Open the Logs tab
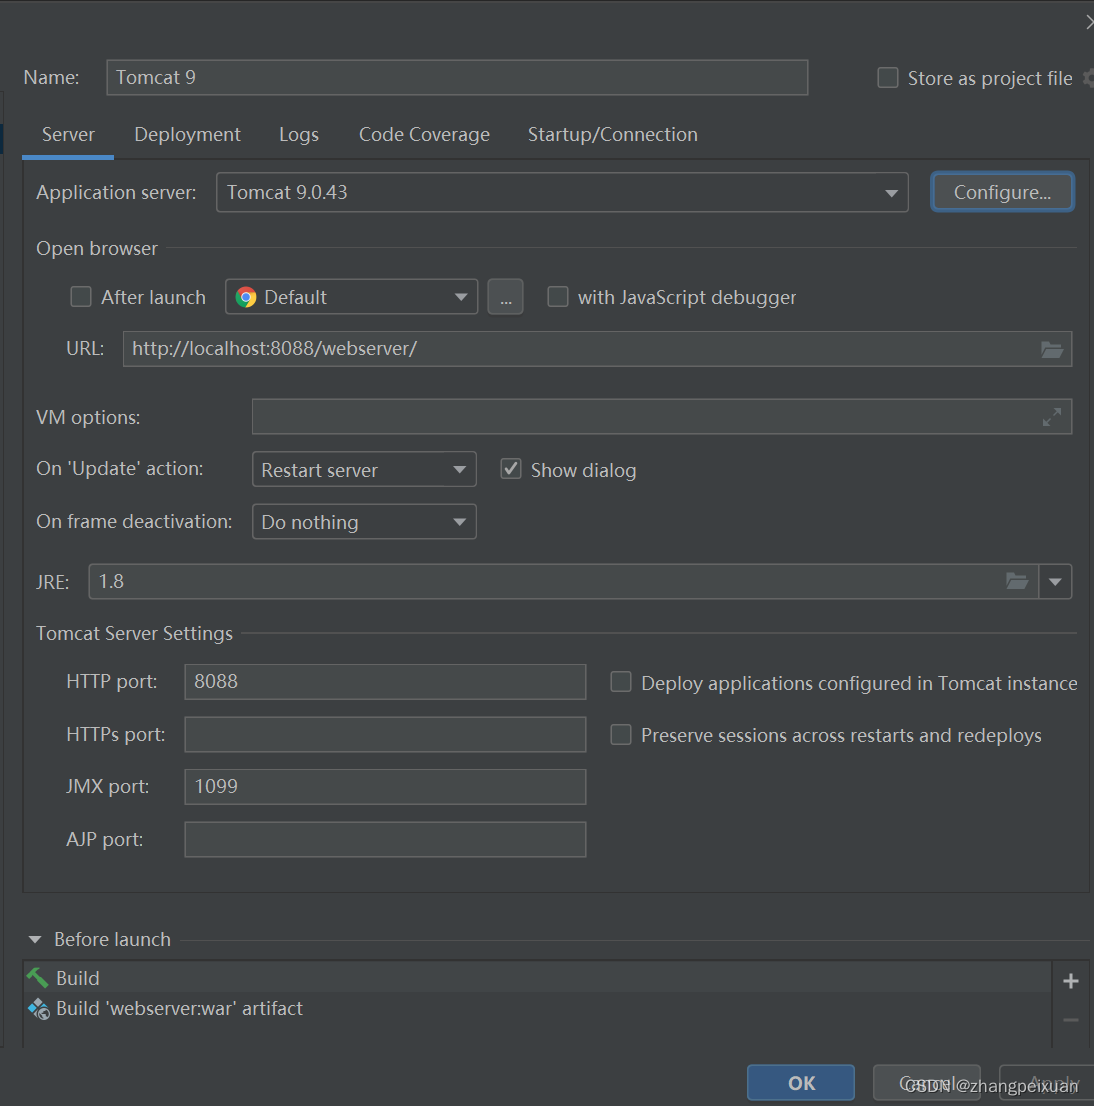The width and height of the screenshot is (1094, 1106). [299, 135]
